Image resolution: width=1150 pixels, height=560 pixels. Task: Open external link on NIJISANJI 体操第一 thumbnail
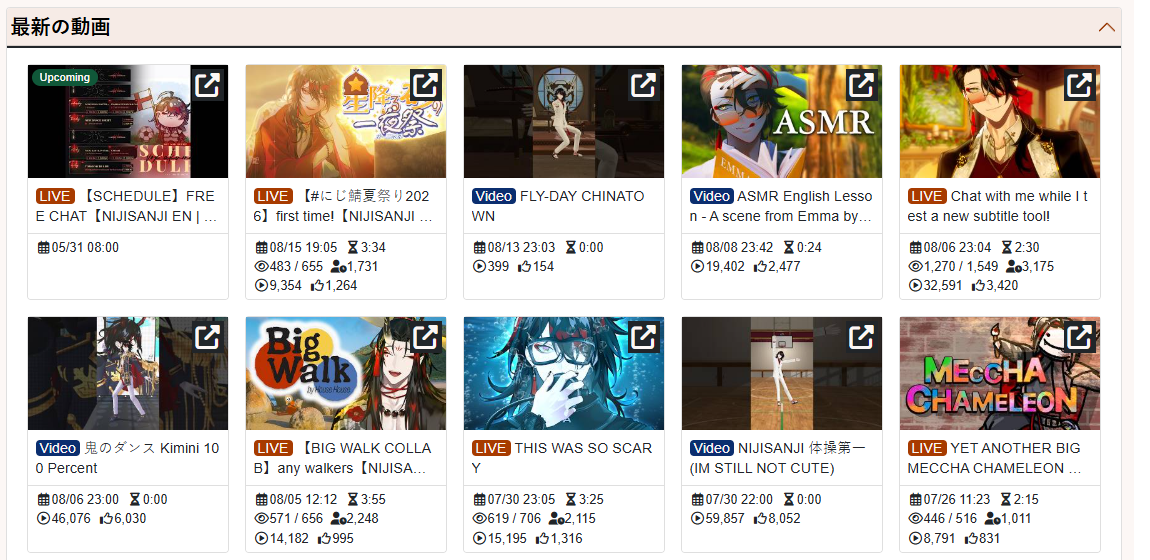[x=861, y=337]
